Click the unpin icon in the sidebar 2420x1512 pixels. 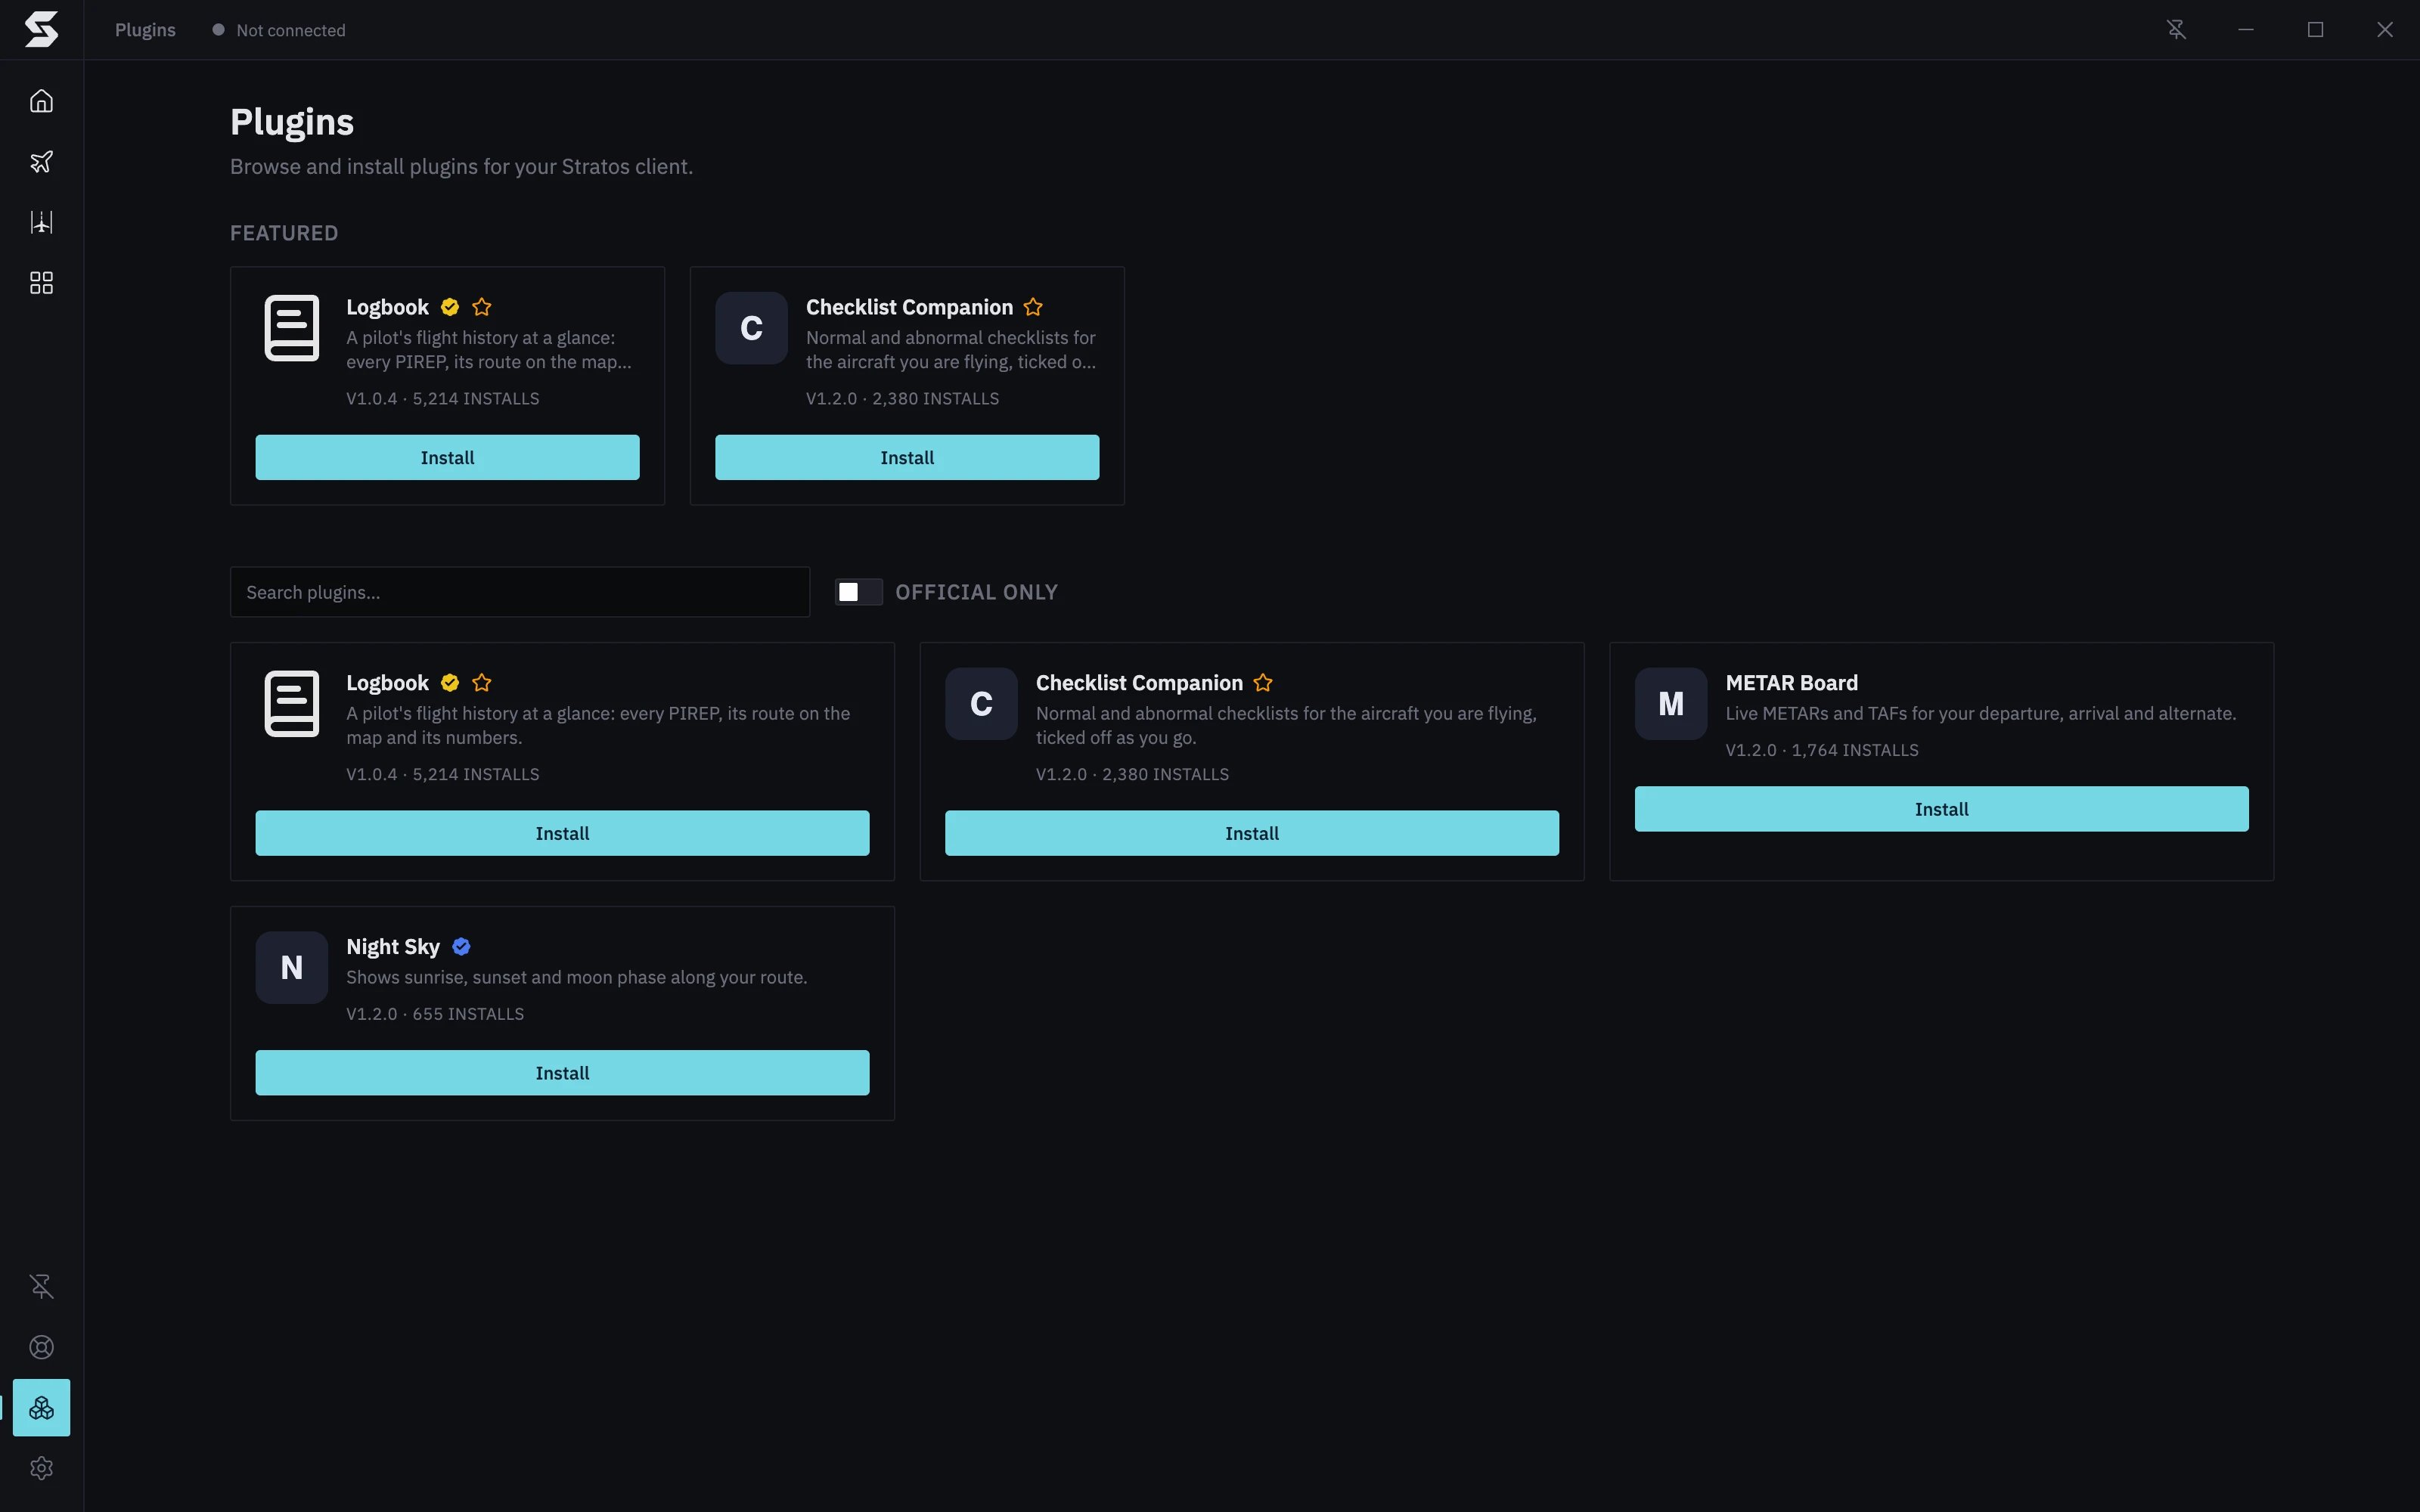click(x=41, y=1286)
